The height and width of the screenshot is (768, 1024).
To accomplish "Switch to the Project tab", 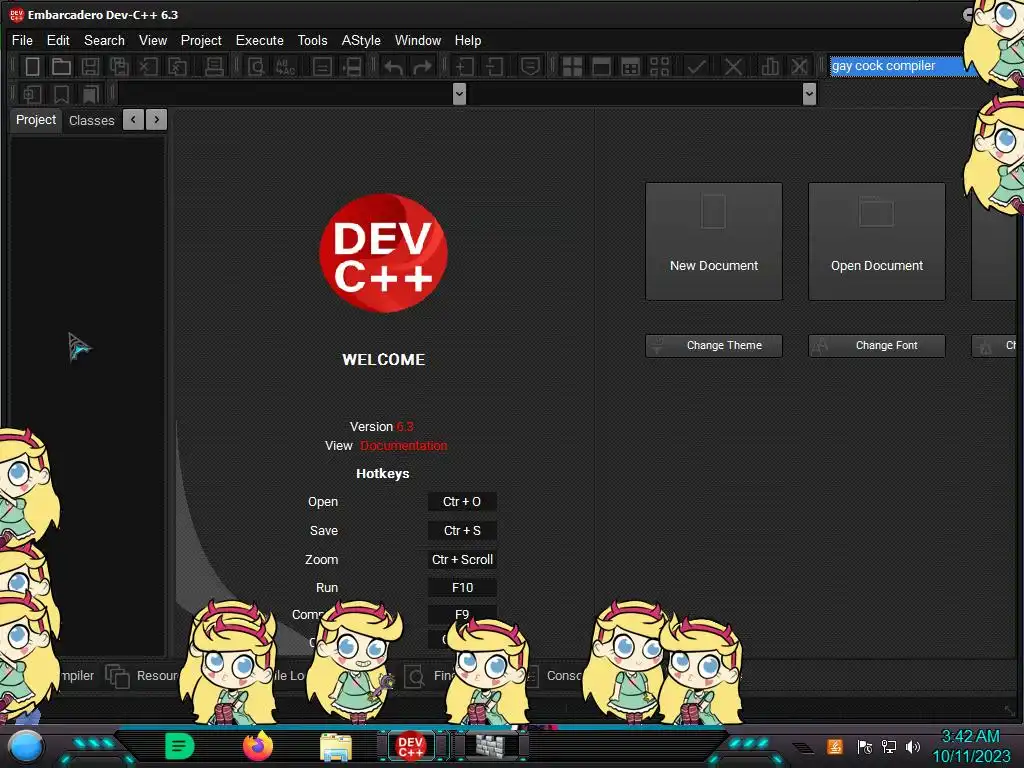I will [36, 120].
